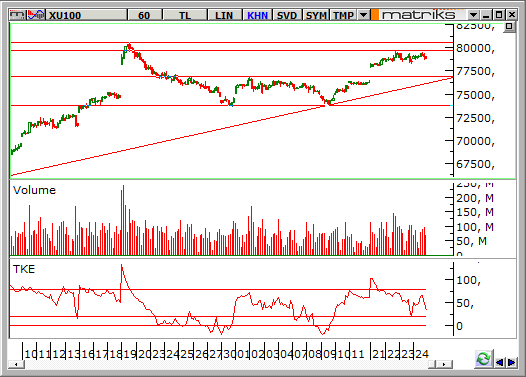
Task: Click the 200, M volume axis label
Action: coord(475,198)
